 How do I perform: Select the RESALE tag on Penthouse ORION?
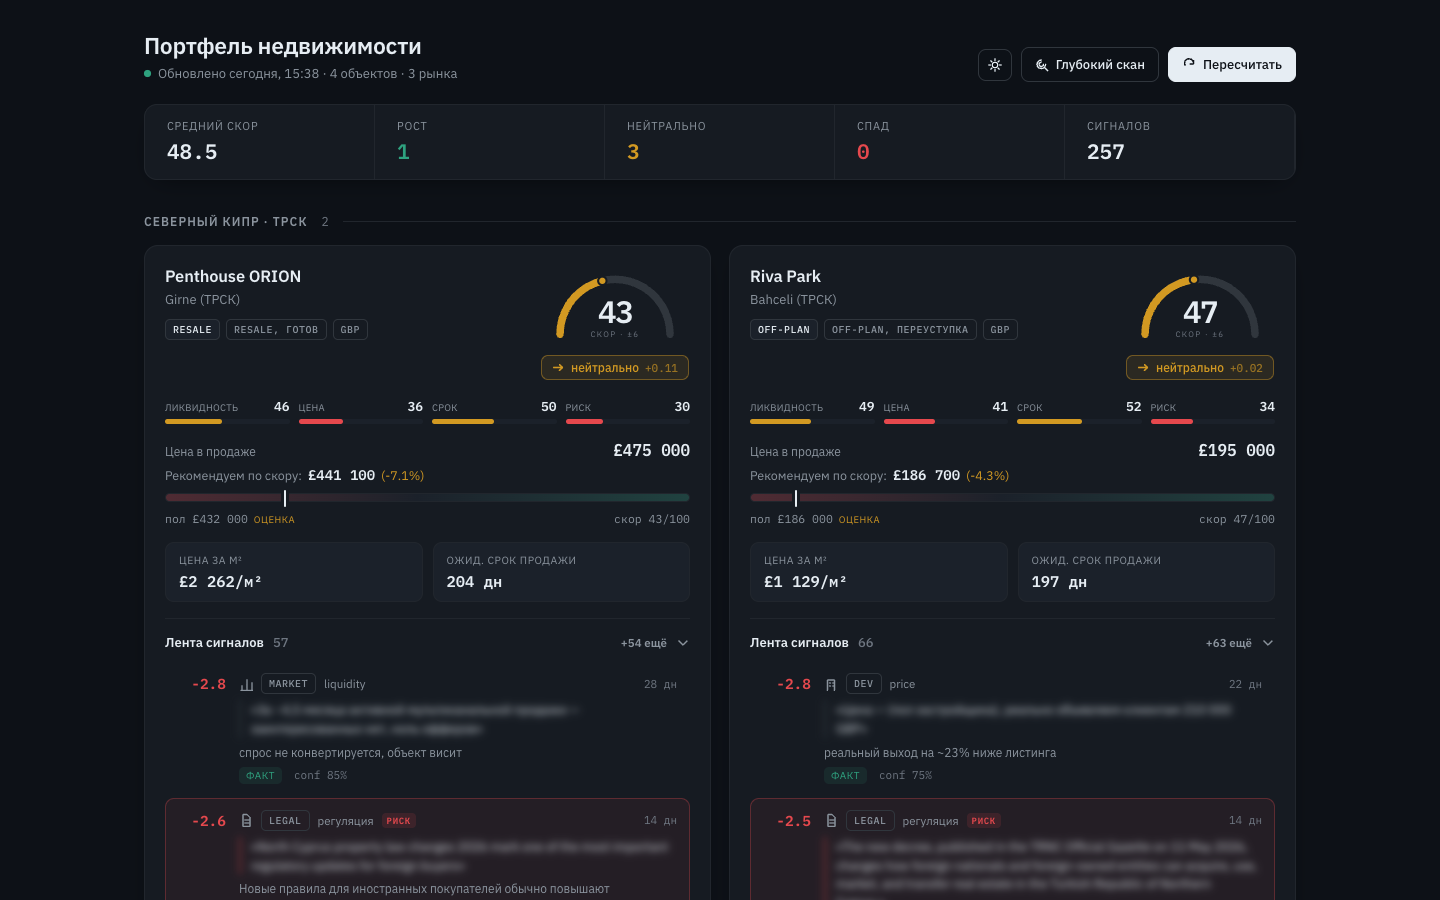click(x=192, y=330)
